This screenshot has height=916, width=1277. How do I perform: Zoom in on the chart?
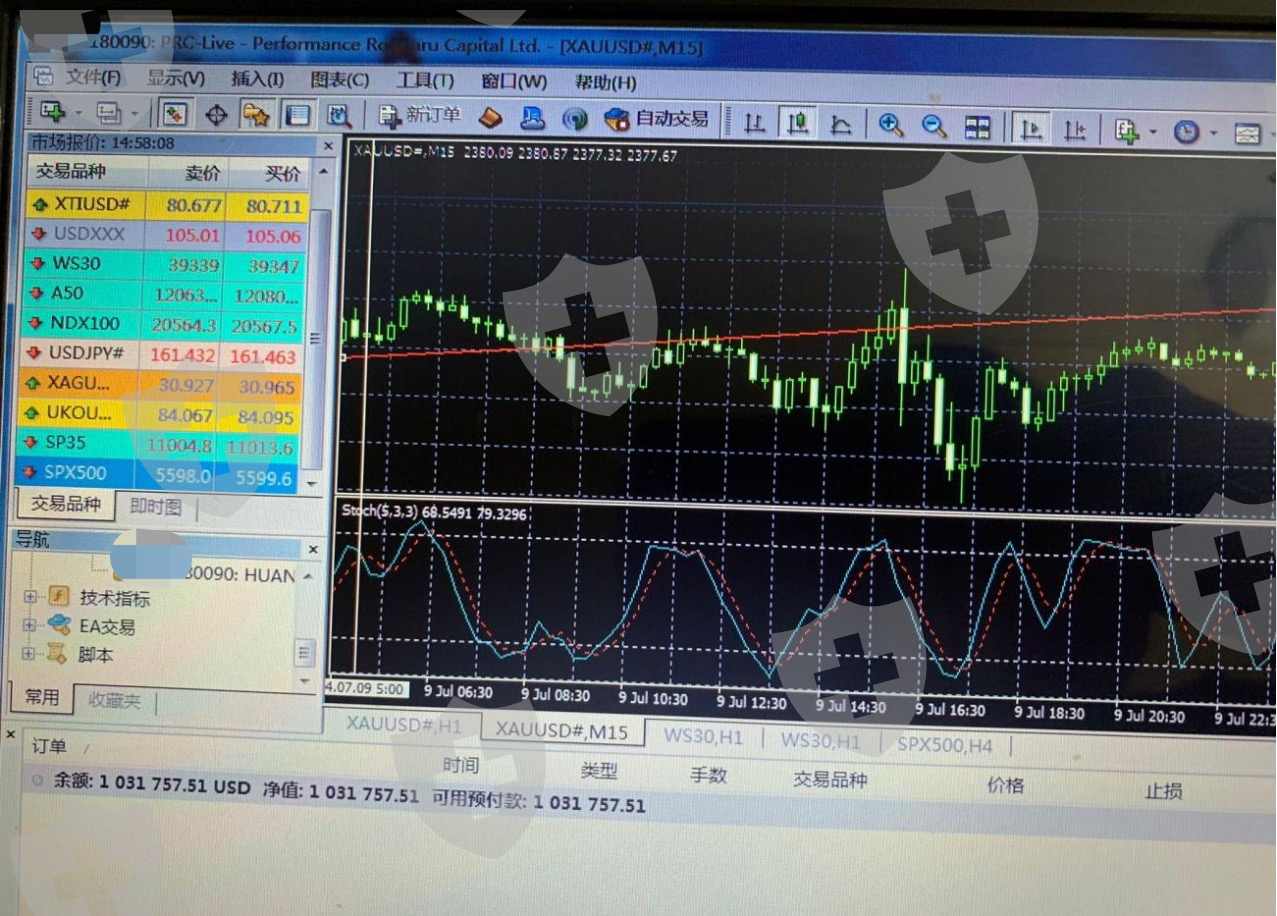tap(890, 125)
